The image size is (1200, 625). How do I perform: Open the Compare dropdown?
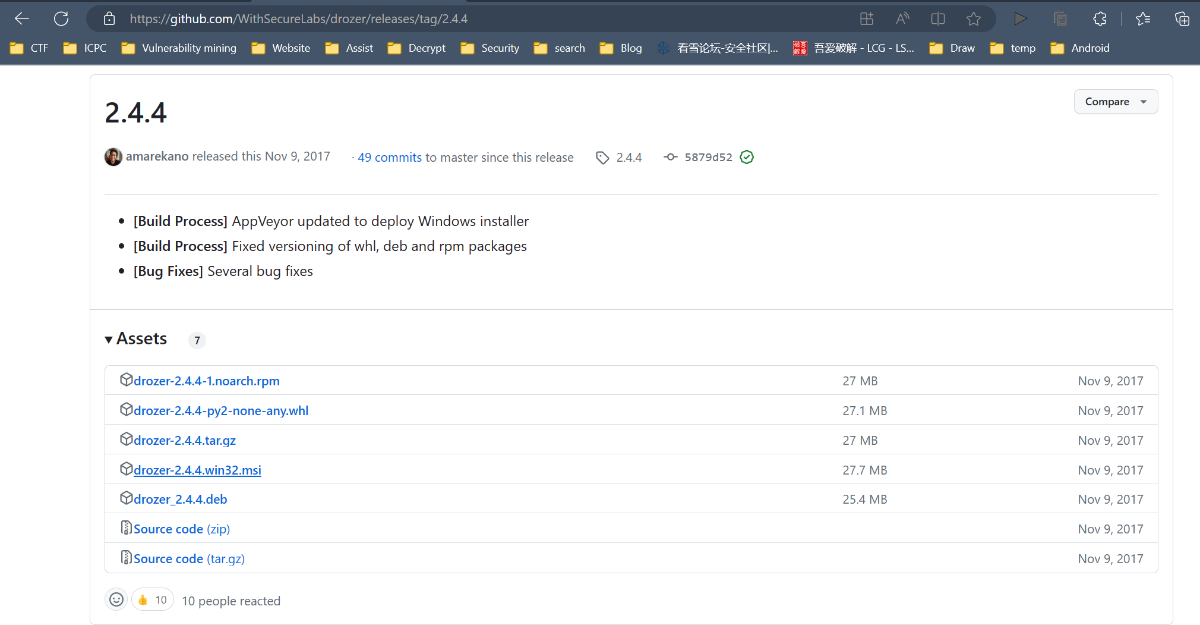tap(1116, 102)
